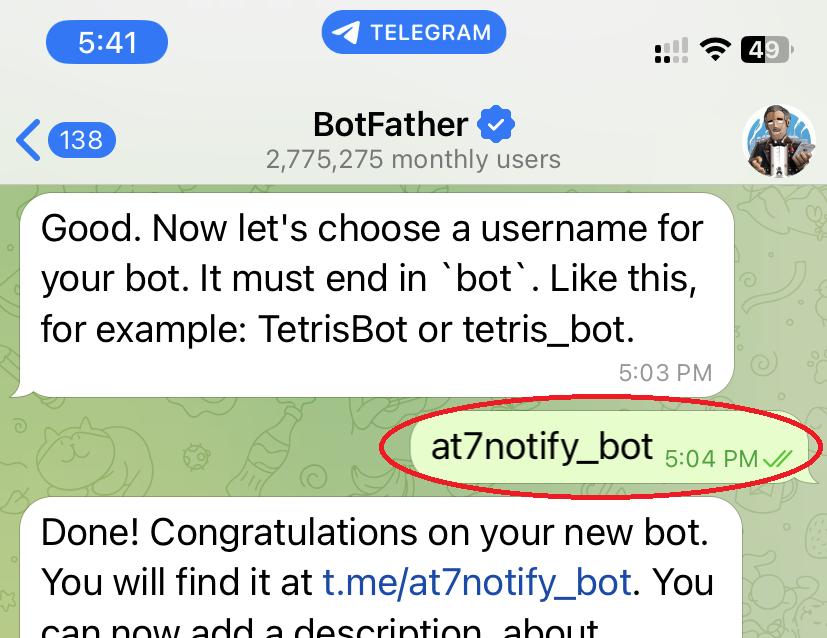Click the battery level indicator

[766, 49]
